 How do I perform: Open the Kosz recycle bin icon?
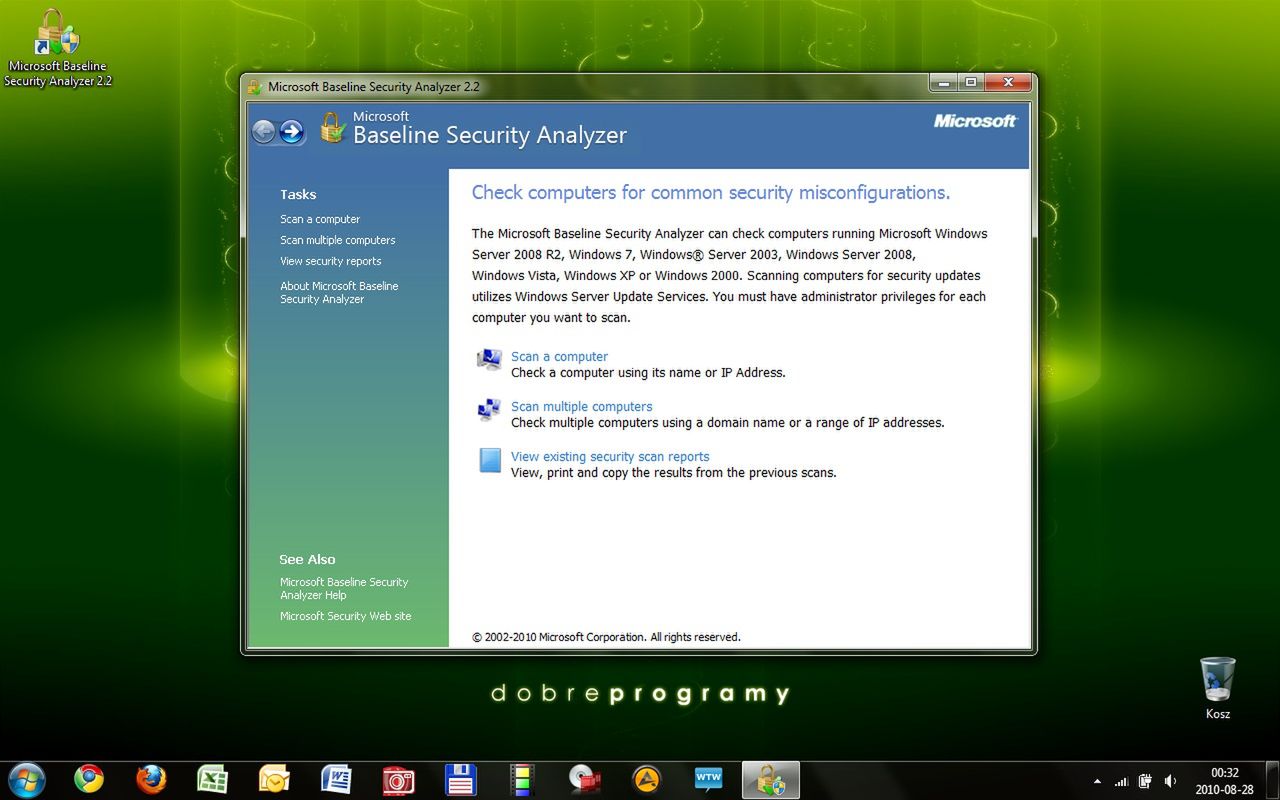[x=1218, y=688]
